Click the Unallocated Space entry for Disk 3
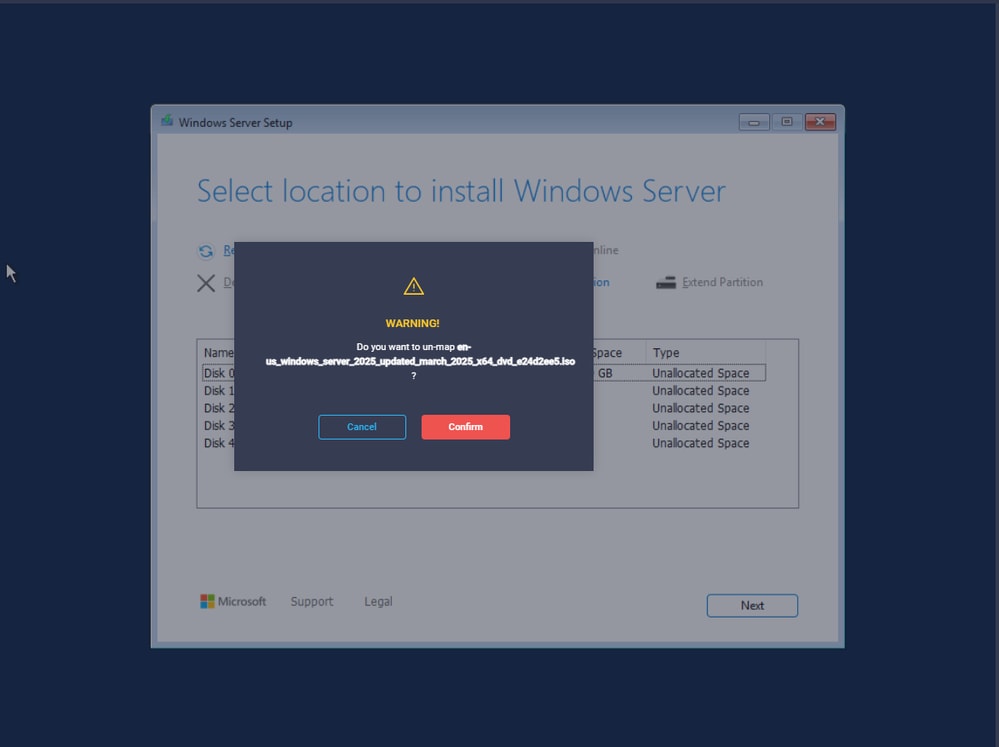 pyautogui.click(x=702, y=425)
